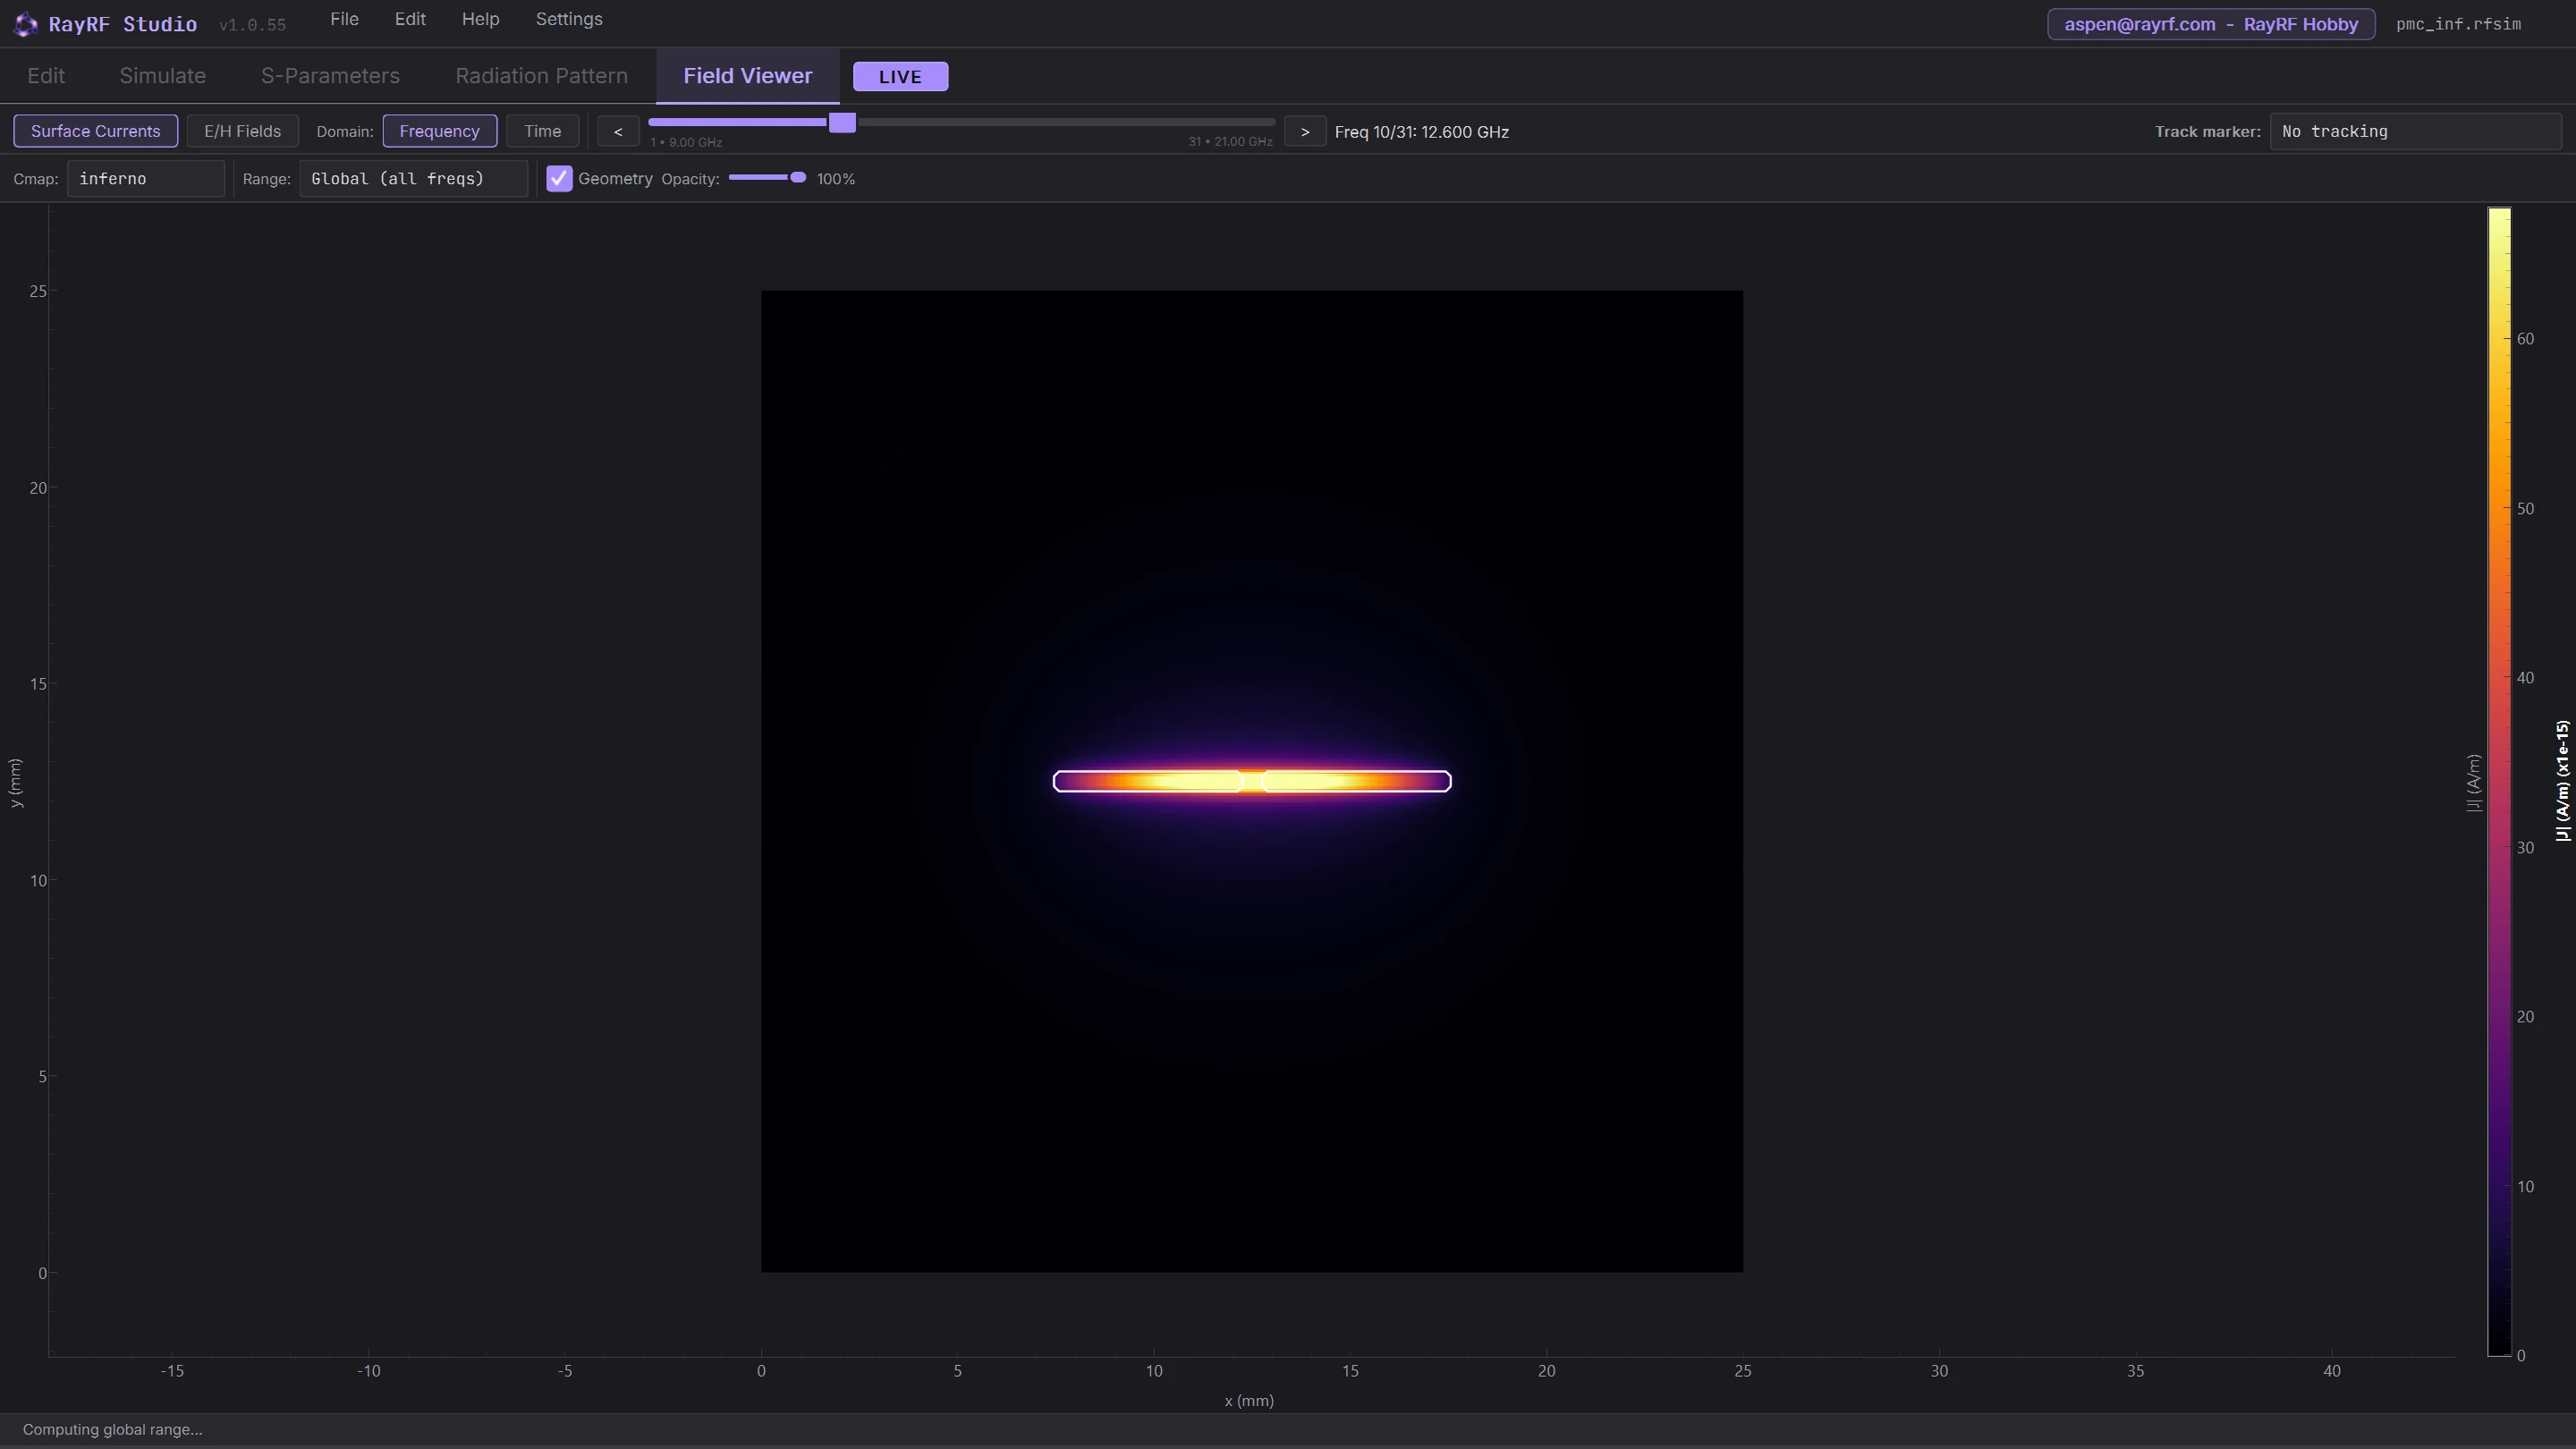Click the inferno colorbar gradient

2499,781
